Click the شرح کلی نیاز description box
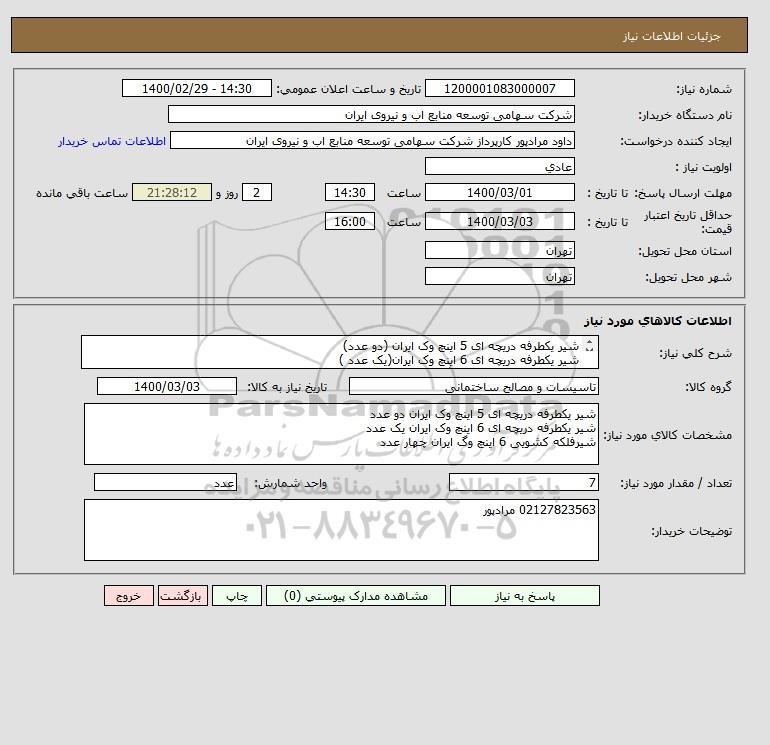This screenshot has height=745, width=770. point(340,353)
